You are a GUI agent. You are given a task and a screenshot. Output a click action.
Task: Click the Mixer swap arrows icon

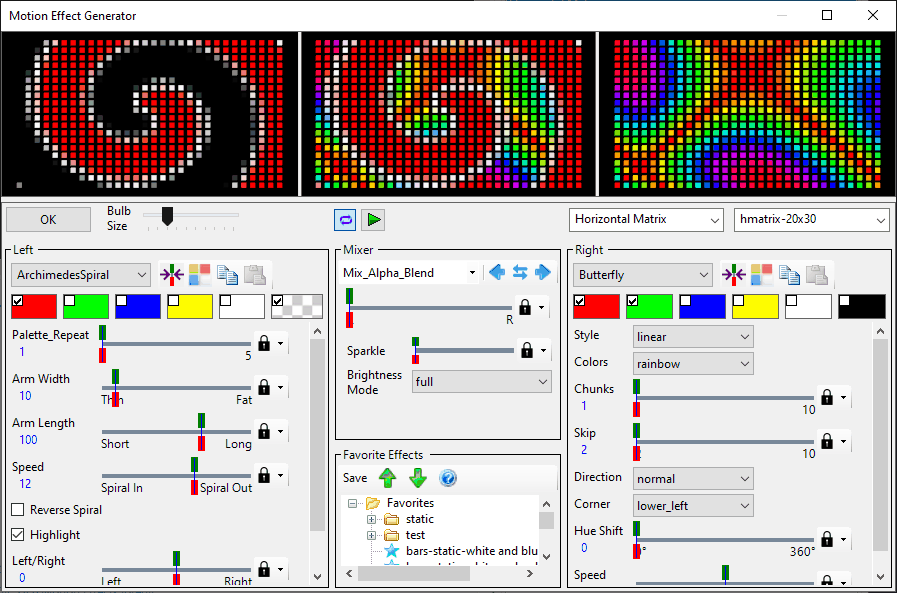click(520, 272)
